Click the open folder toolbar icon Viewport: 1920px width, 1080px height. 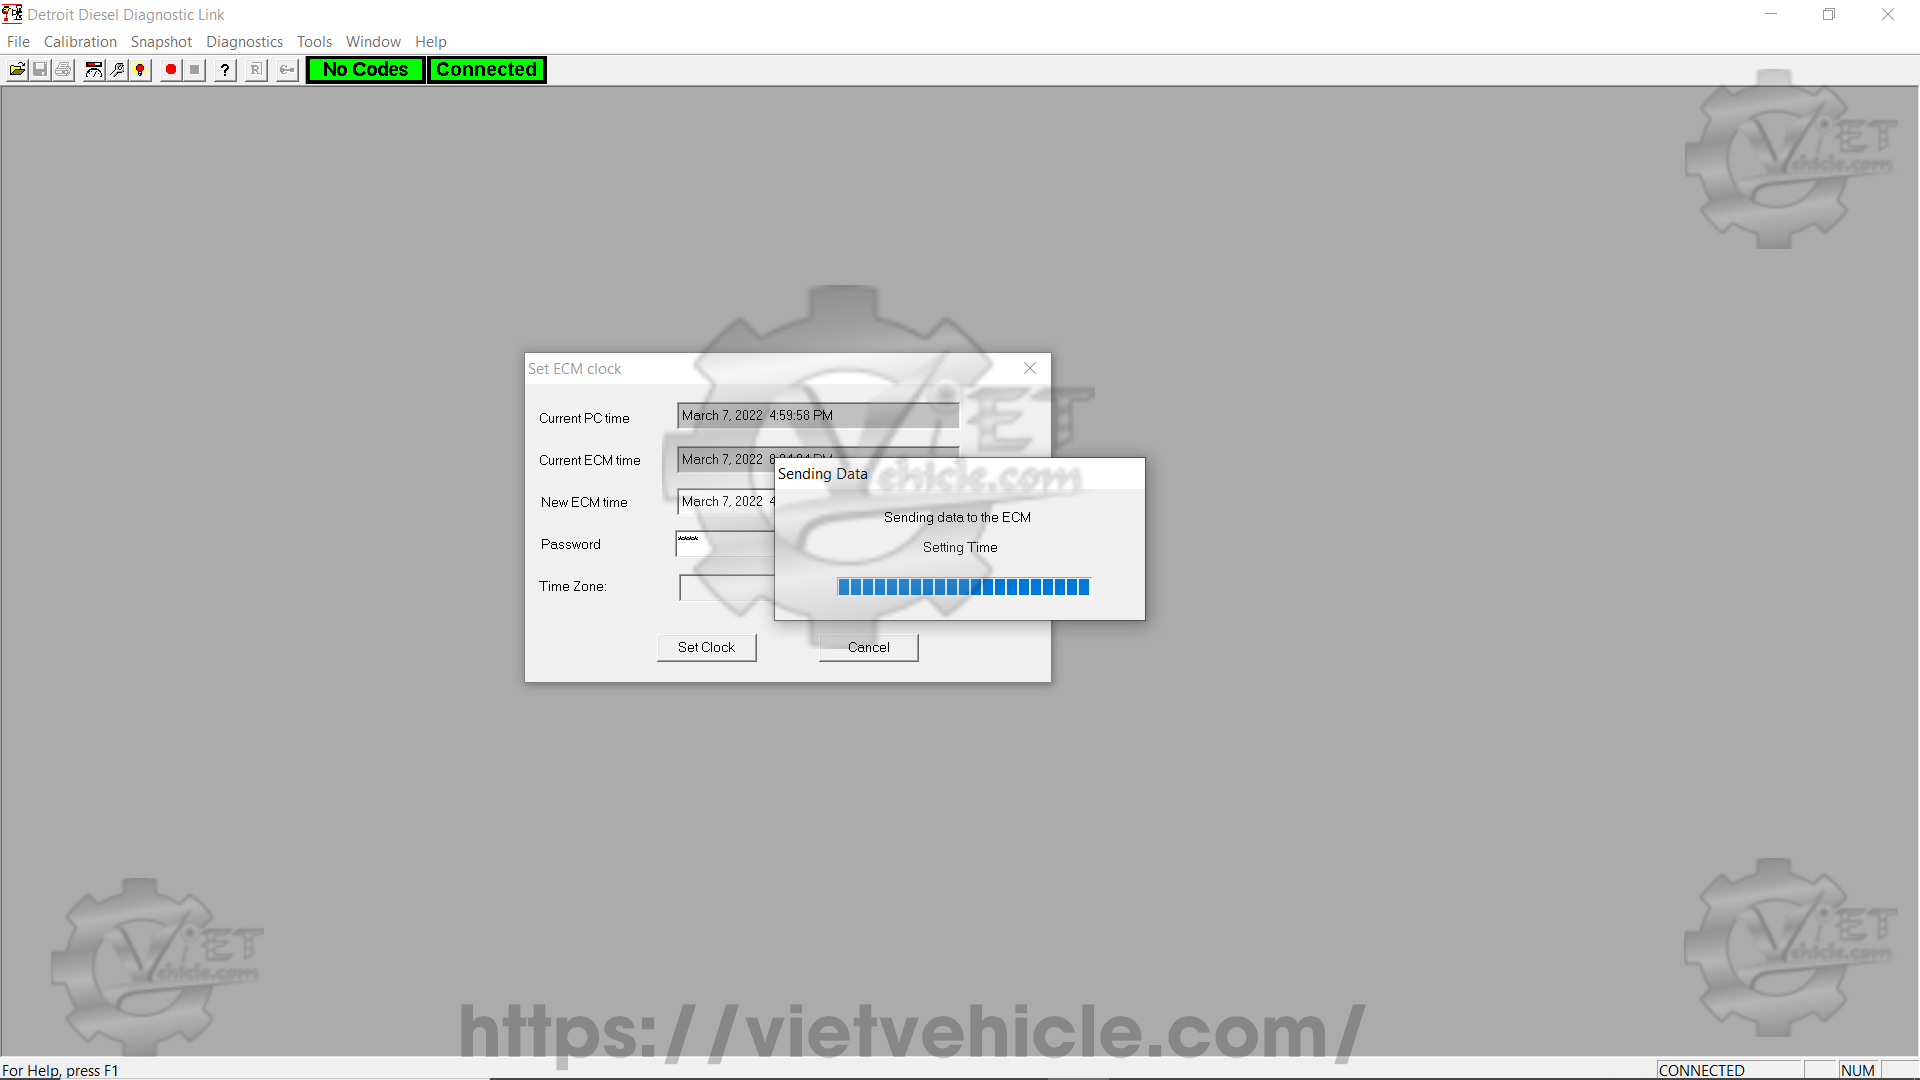click(17, 70)
